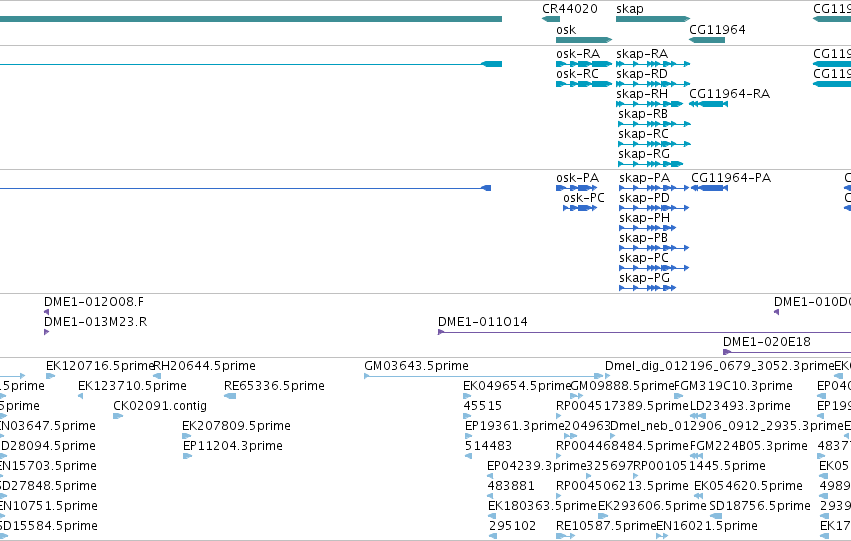Click the EK120716.5prime EST label
Screen dimensions: 851x541
tap(100, 366)
